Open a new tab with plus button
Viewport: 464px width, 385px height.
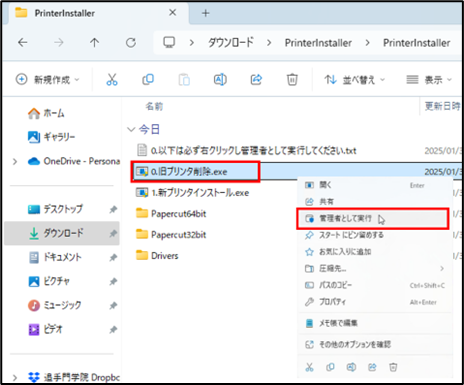pos(206,13)
